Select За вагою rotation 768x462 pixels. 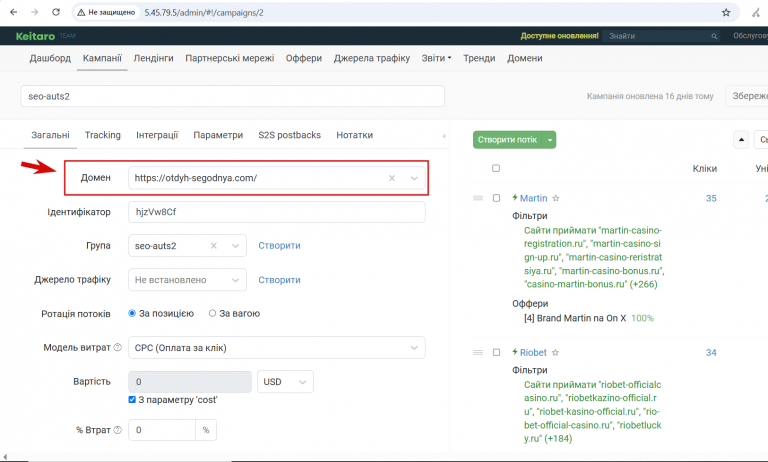point(212,314)
